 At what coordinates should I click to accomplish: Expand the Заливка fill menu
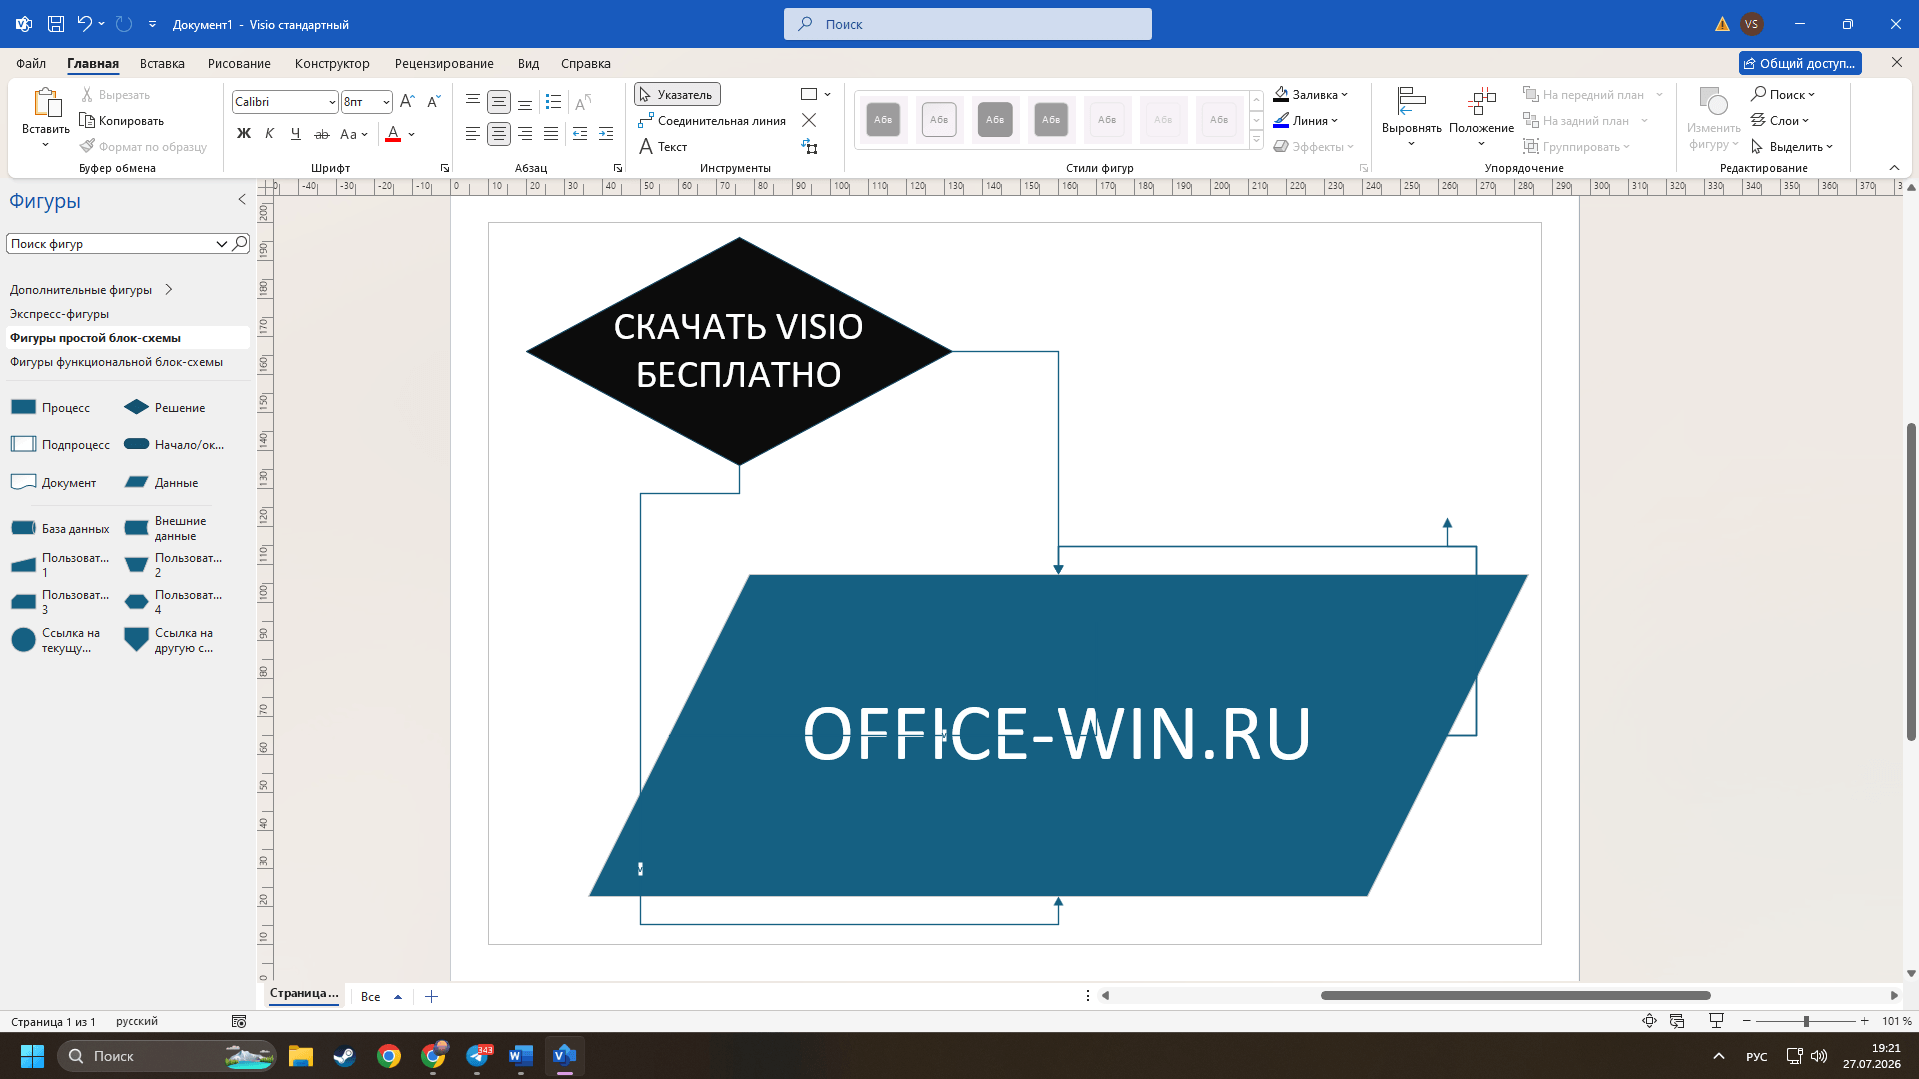point(1311,95)
